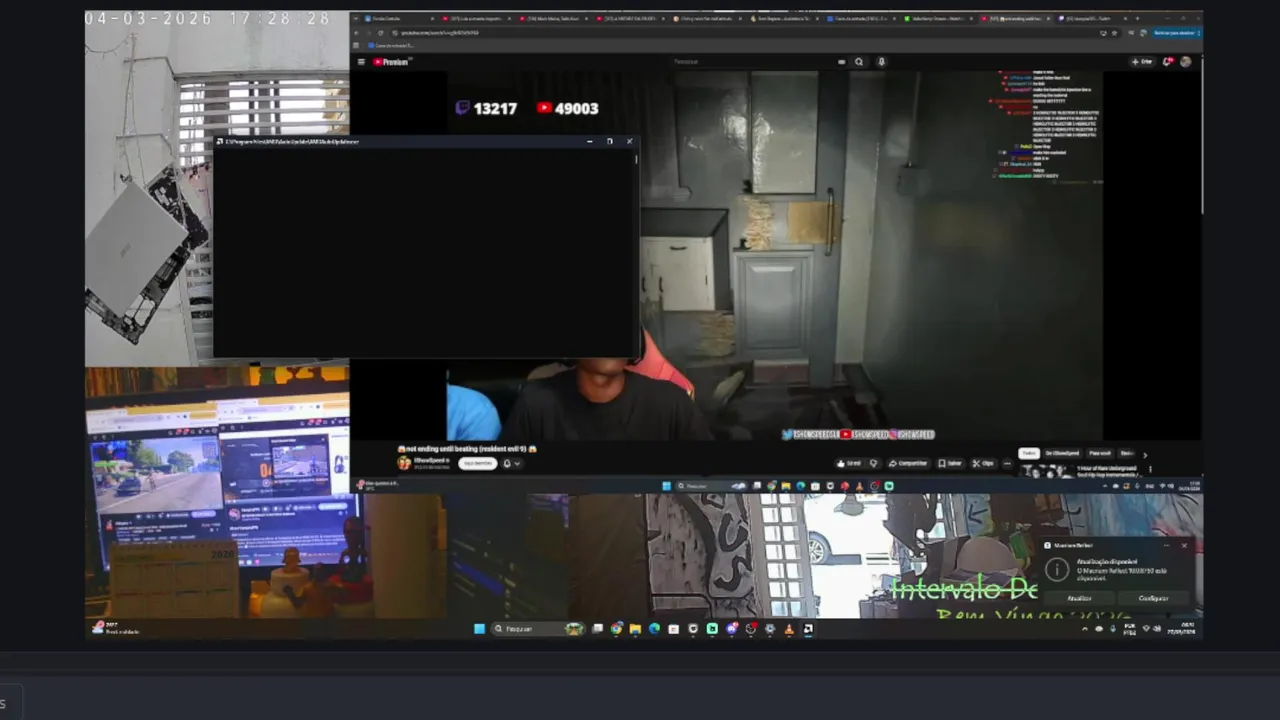The height and width of the screenshot is (720, 1280).
Task: Open VLC cone icon on bottom taskbar
Action: (x=789, y=628)
